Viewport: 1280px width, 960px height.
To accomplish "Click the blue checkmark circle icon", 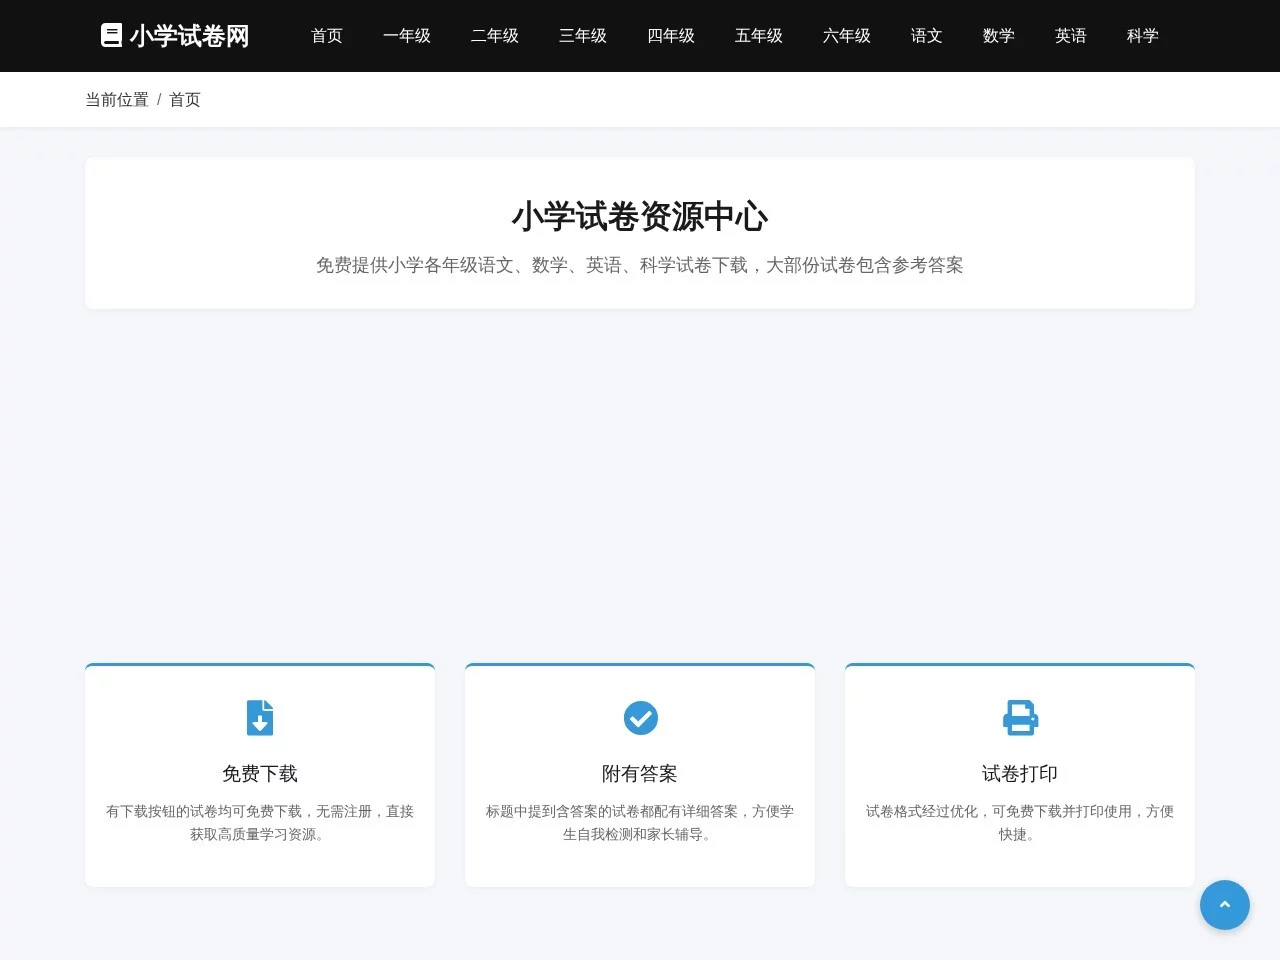I will [640, 717].
